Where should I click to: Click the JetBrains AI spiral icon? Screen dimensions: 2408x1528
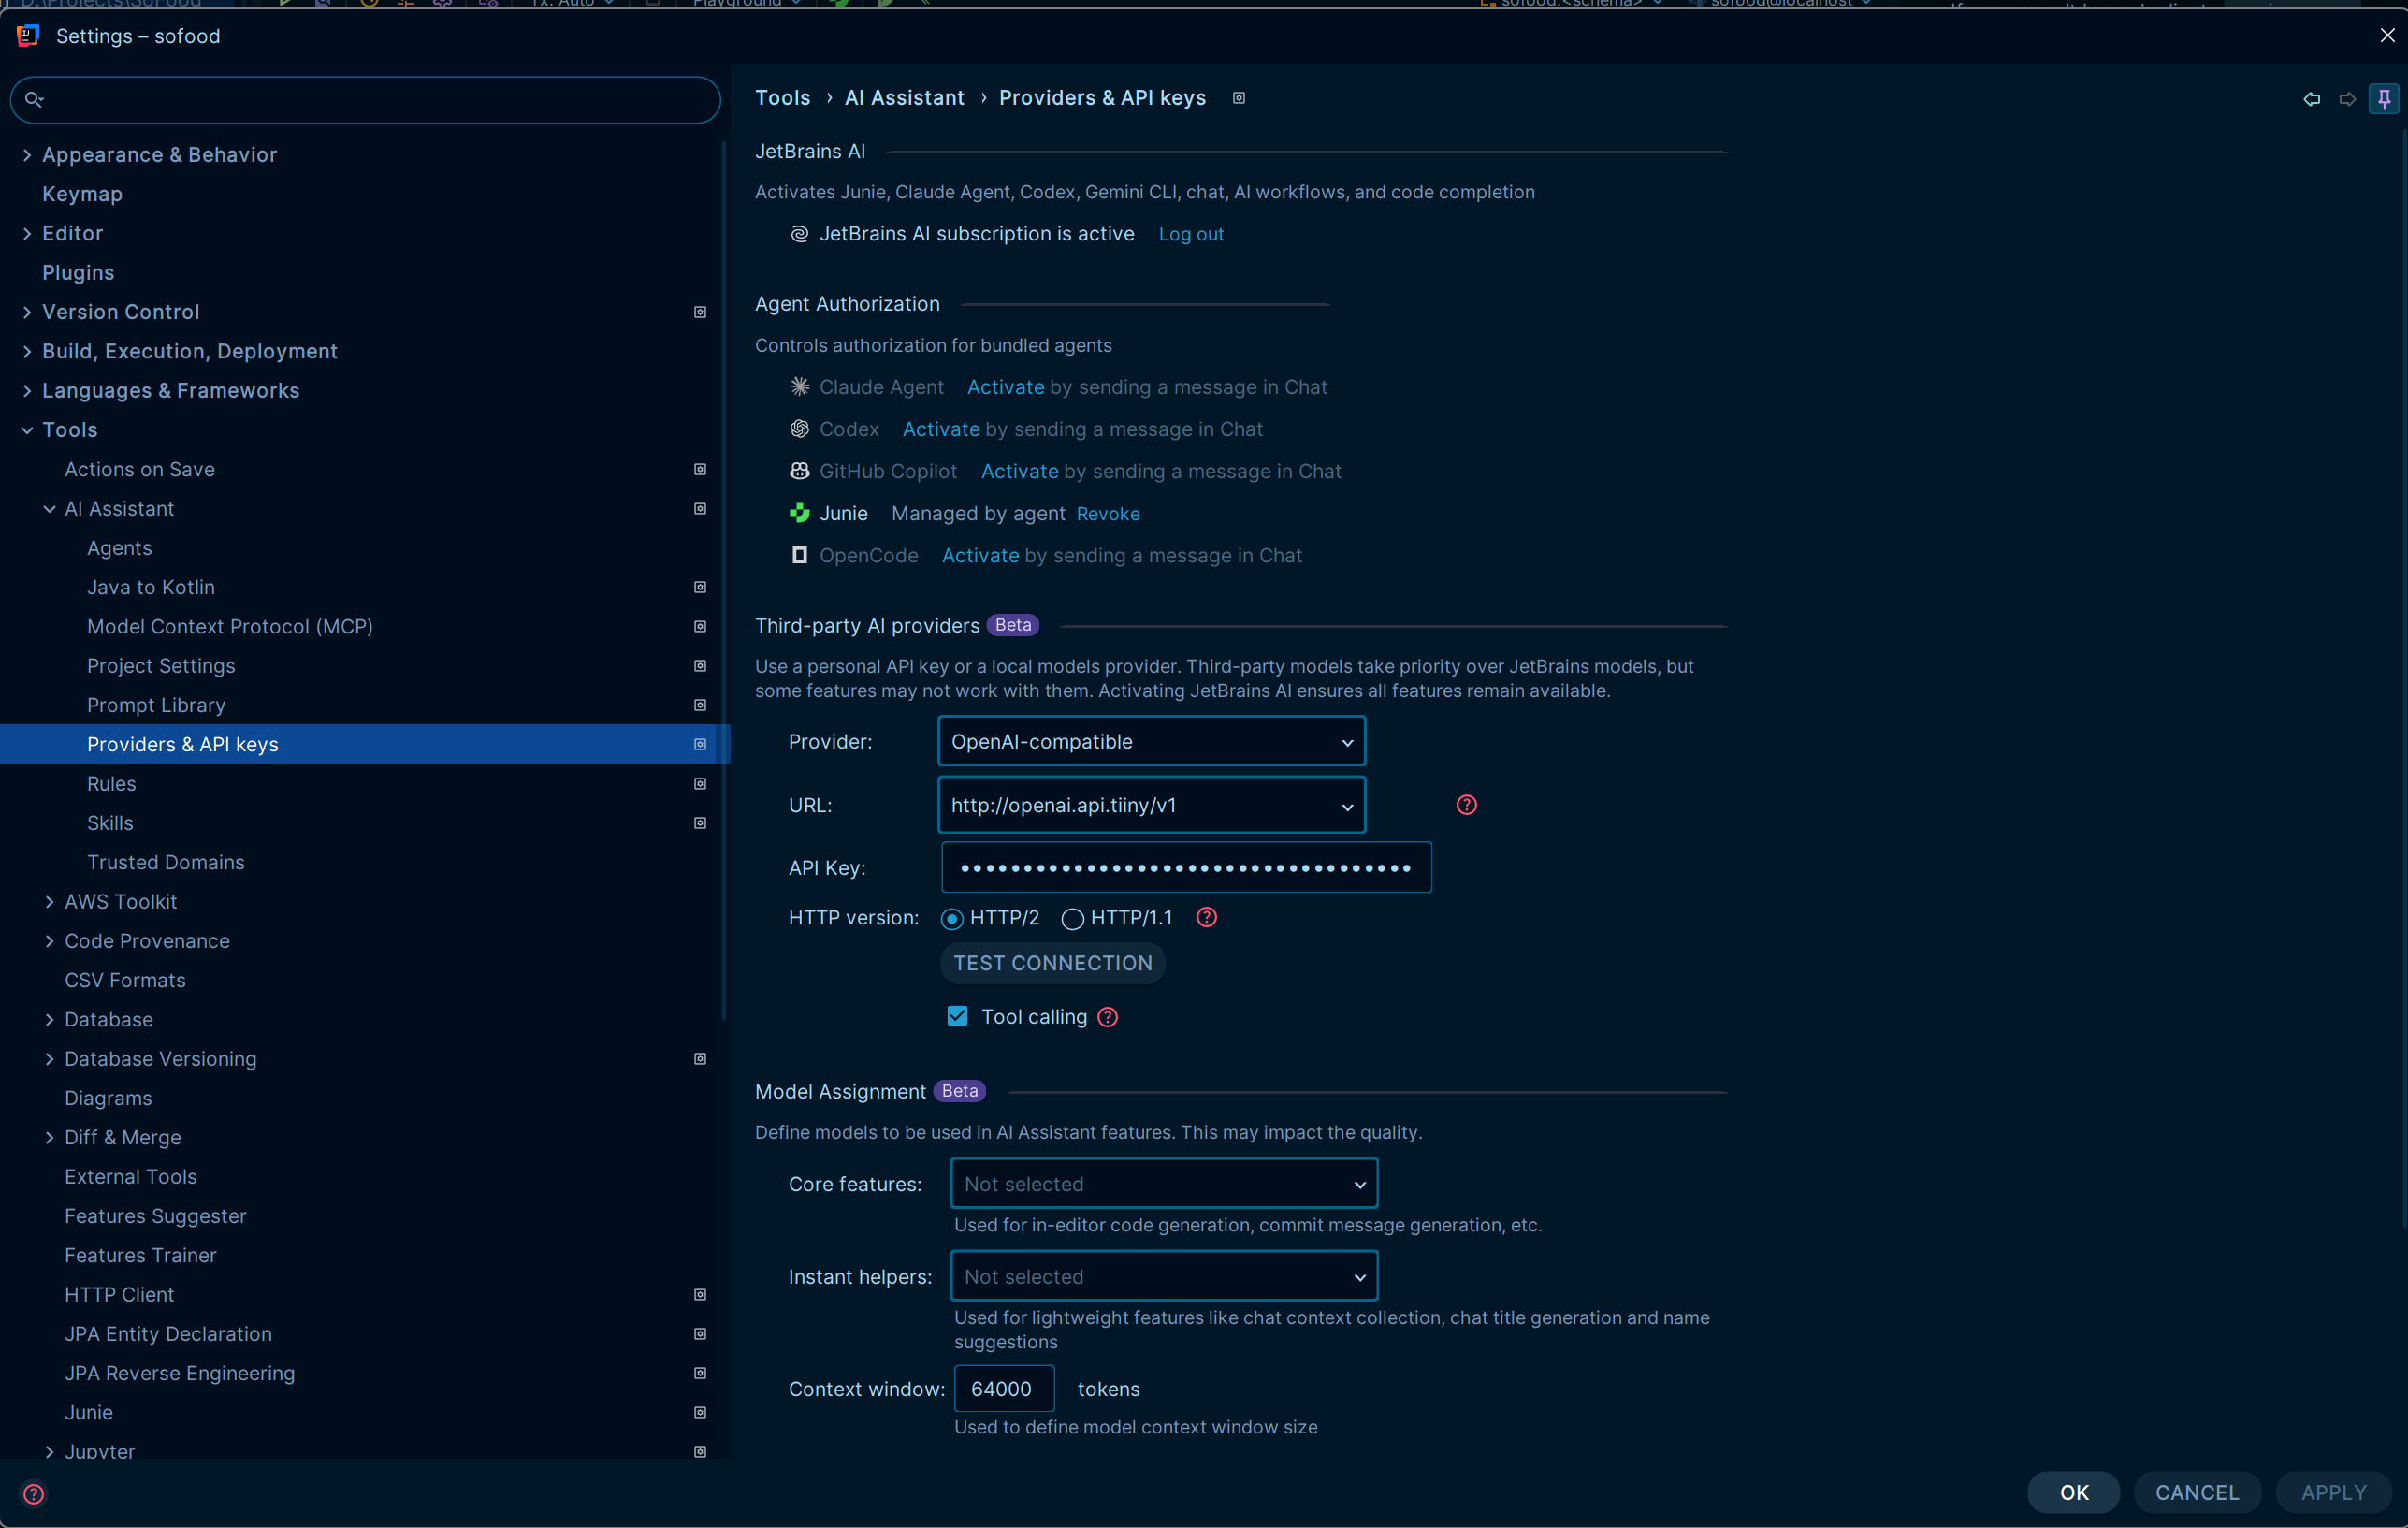tap(799, 234)
